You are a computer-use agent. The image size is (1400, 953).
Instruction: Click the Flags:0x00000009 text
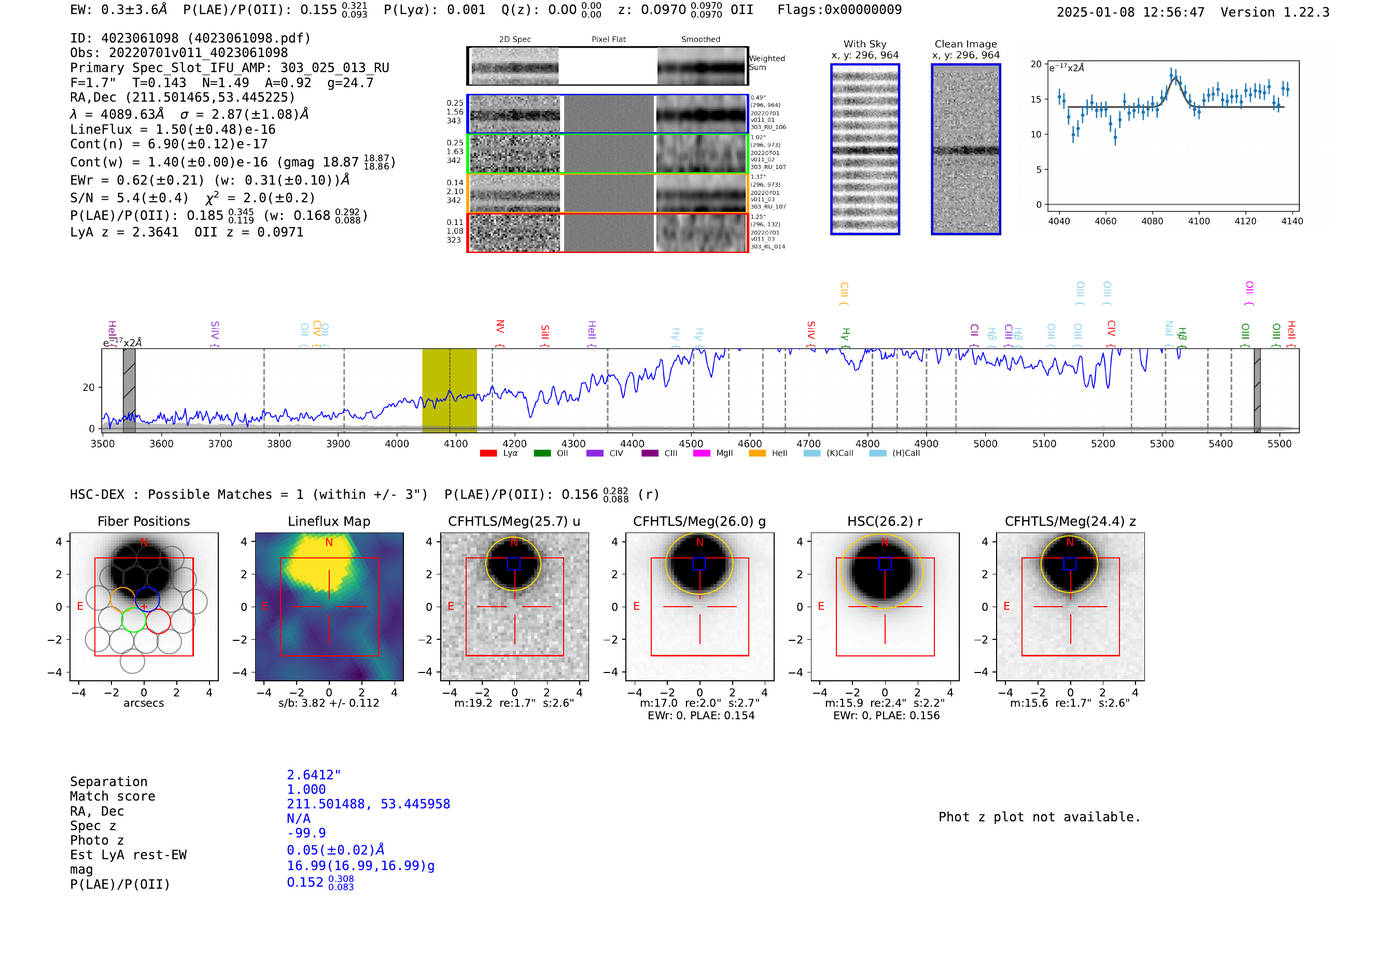click(x=839, y=10)
